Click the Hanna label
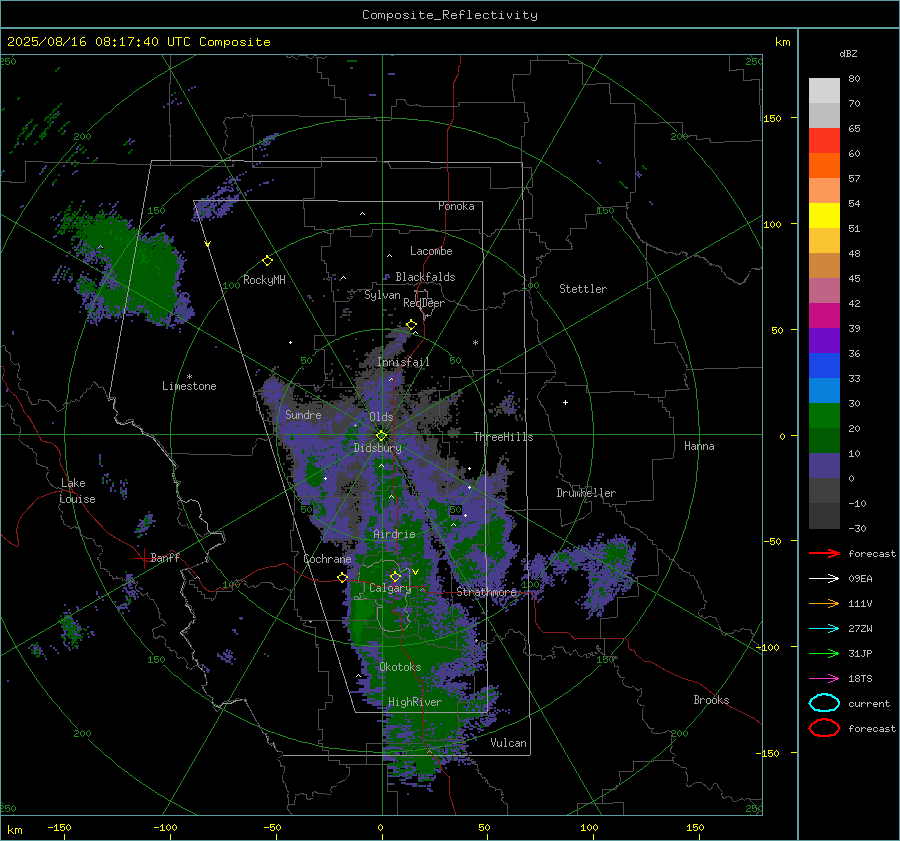 coord(699,446)
